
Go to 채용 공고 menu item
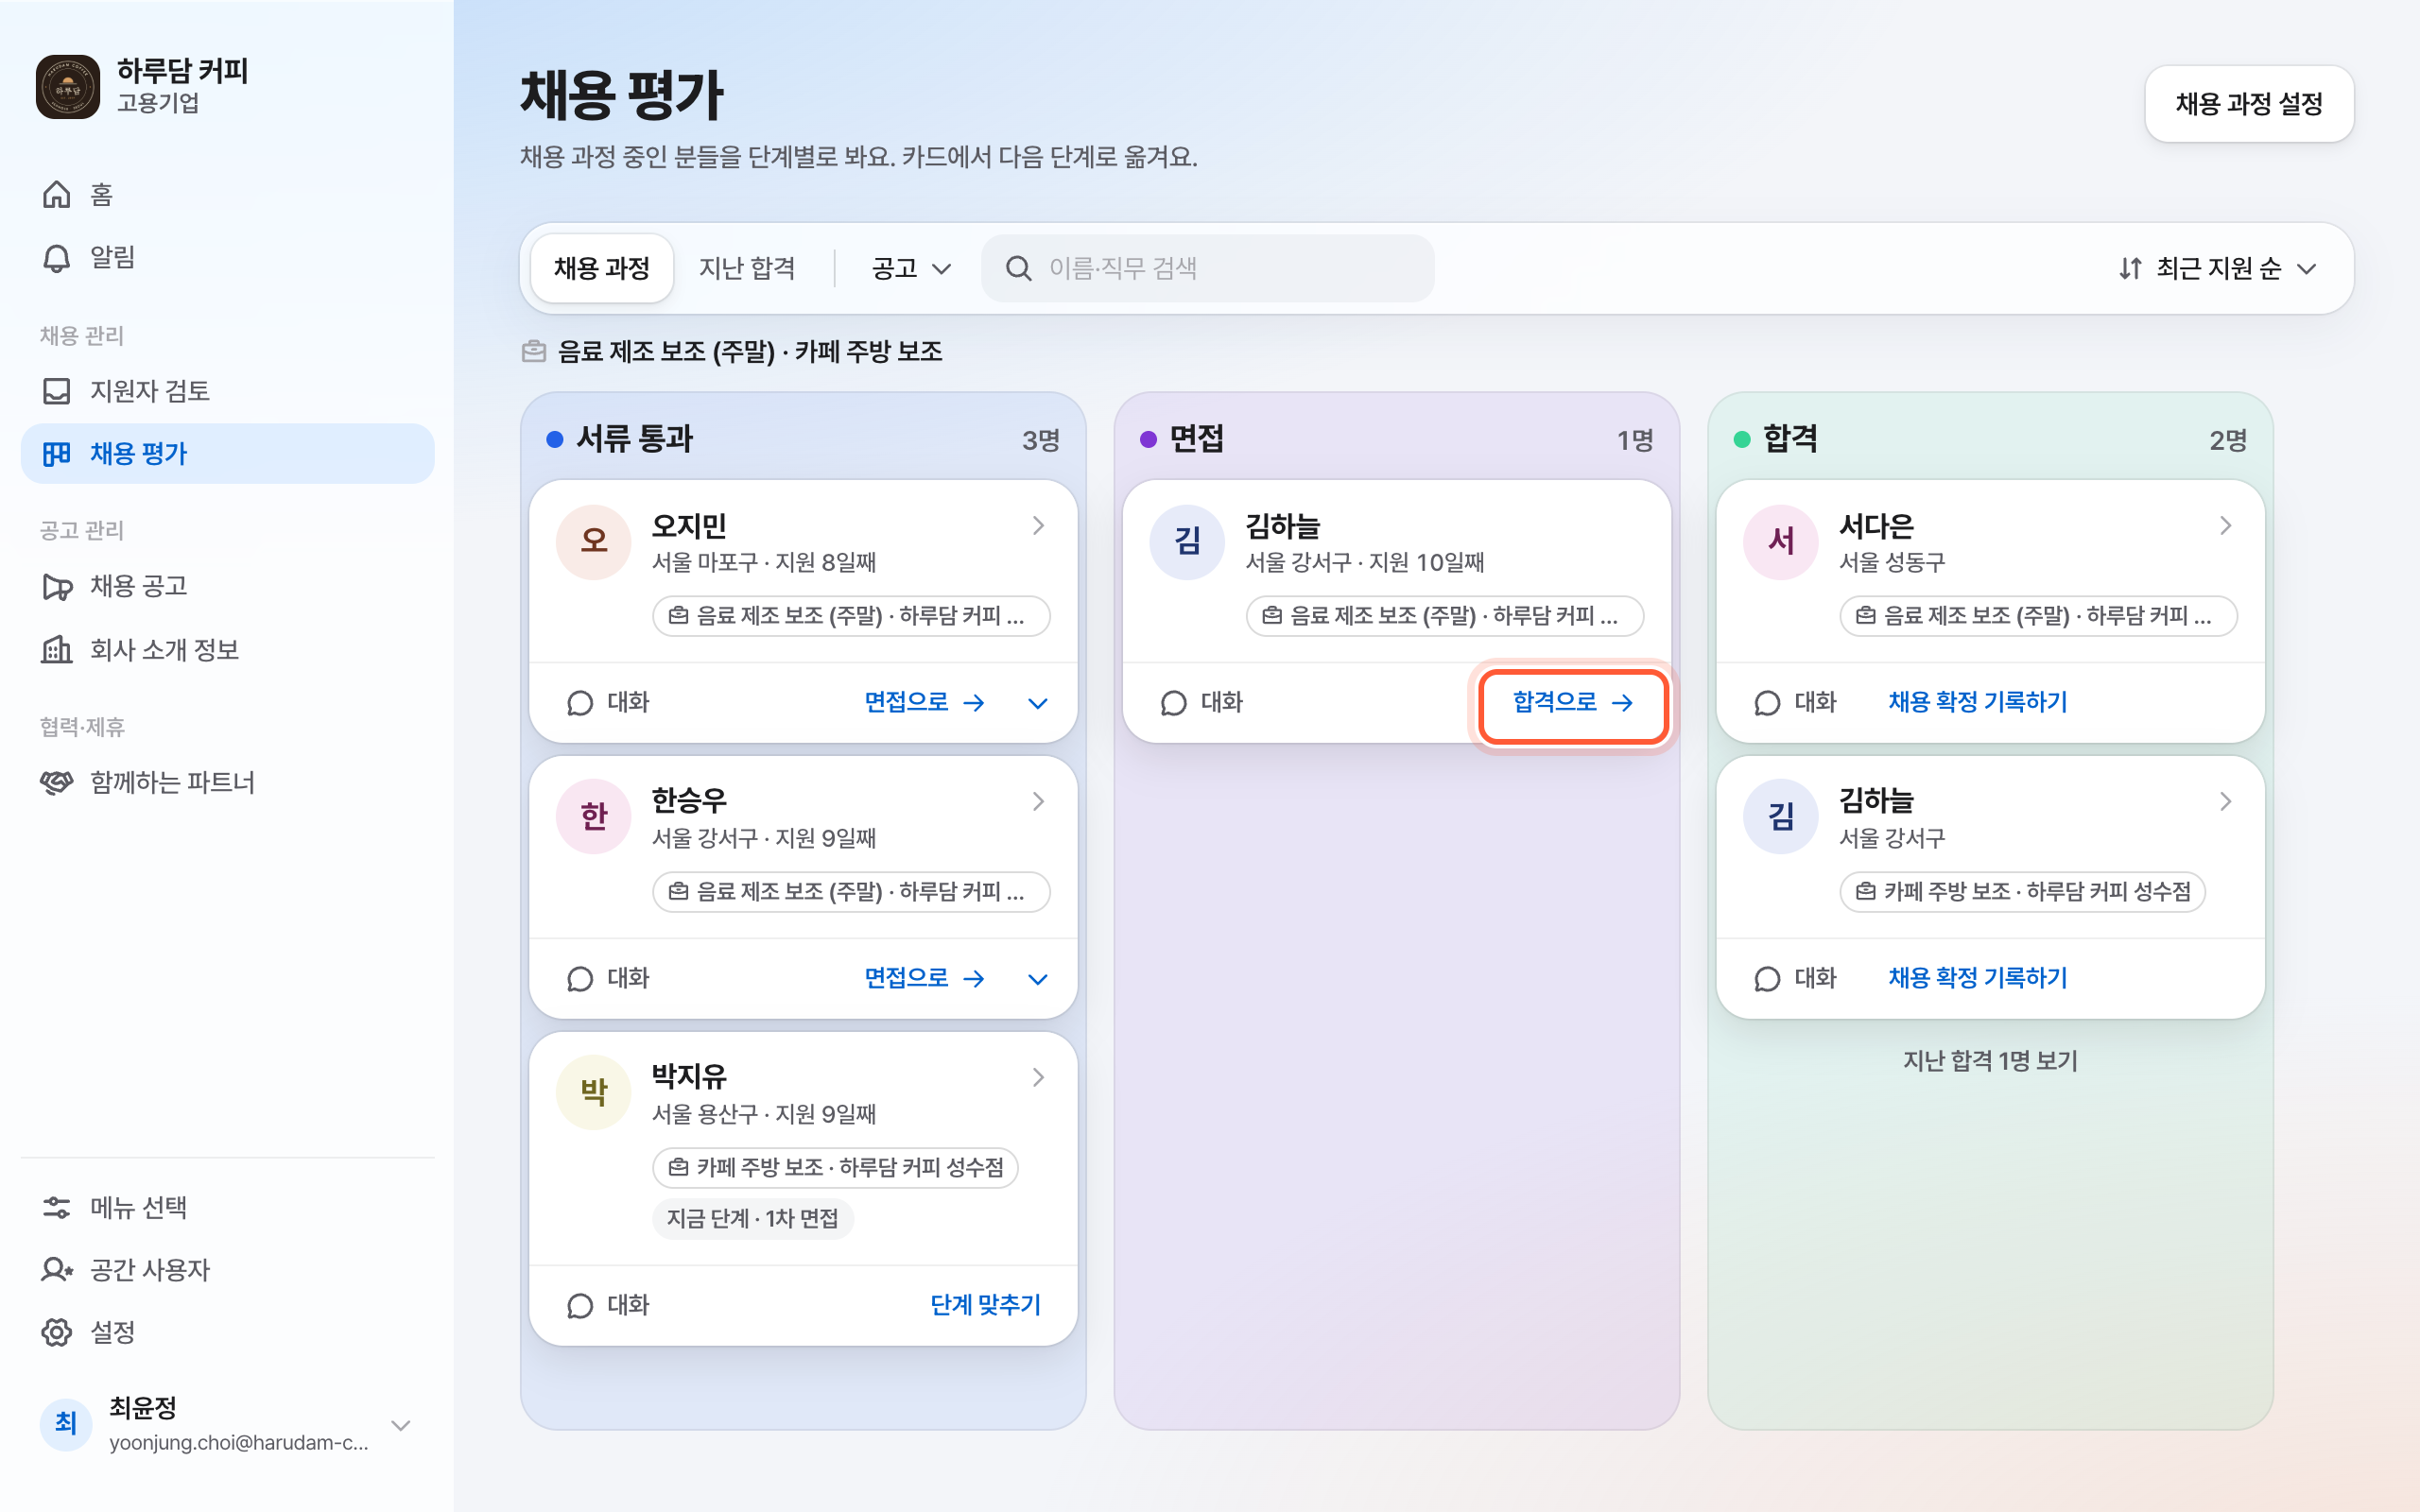[x=227, y=586]
